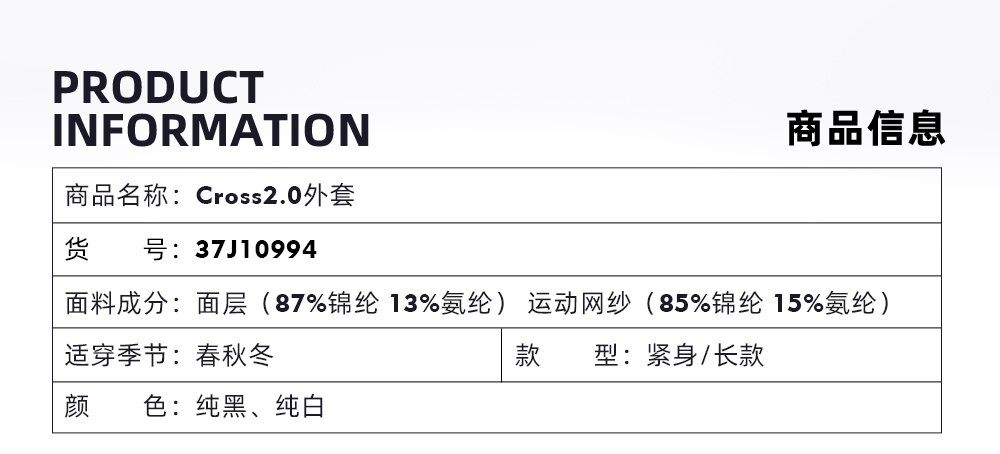Image resolution: width=1000 pixels, height=454 pixels.
Task: Select item number 37J10994
Action: click(257, 249)
